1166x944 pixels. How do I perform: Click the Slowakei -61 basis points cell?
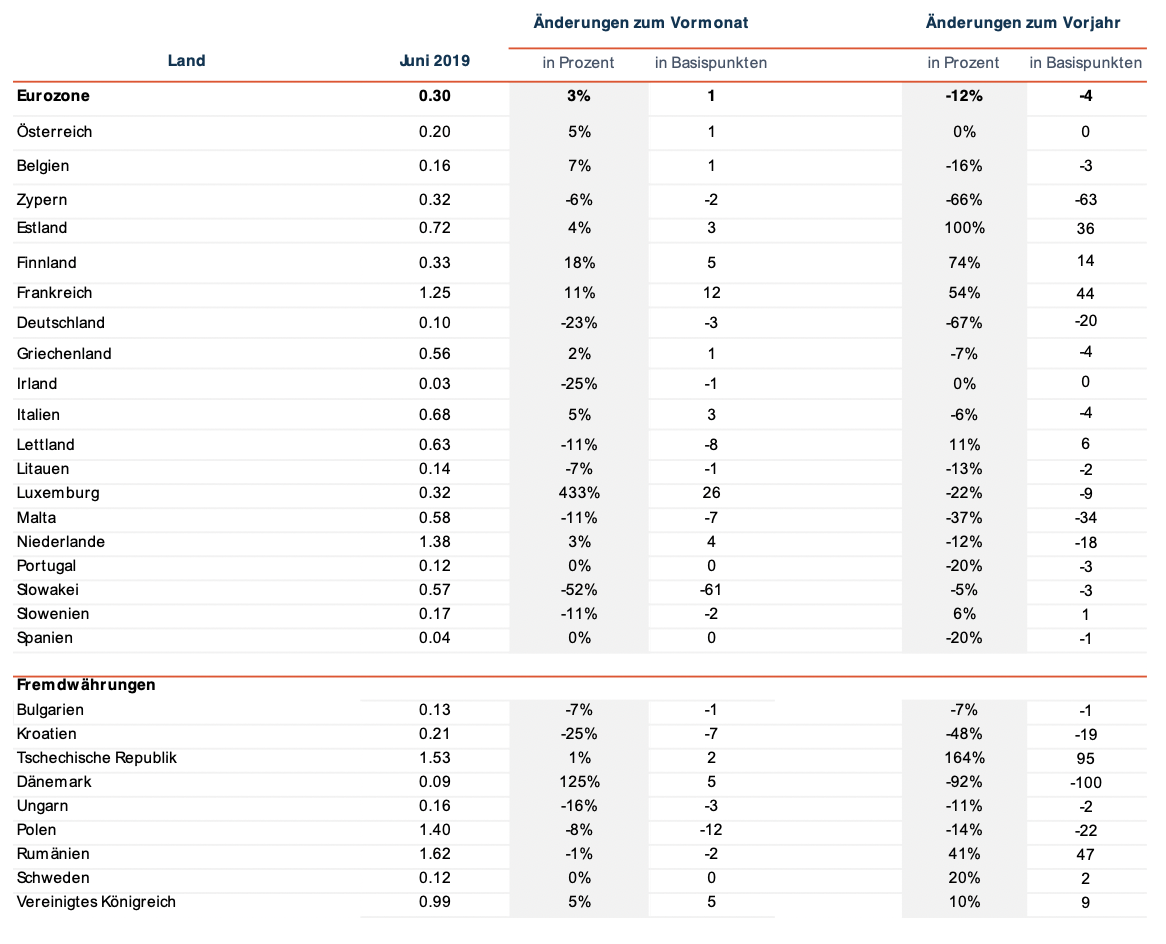711,590
